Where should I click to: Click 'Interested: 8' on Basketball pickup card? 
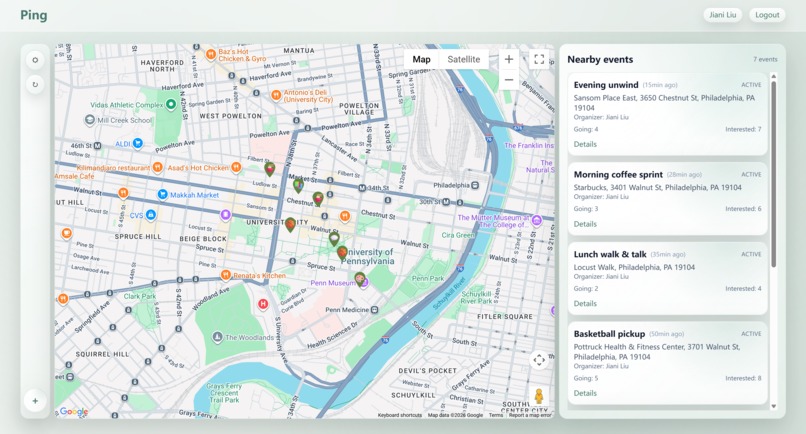[x=743, y=378]
